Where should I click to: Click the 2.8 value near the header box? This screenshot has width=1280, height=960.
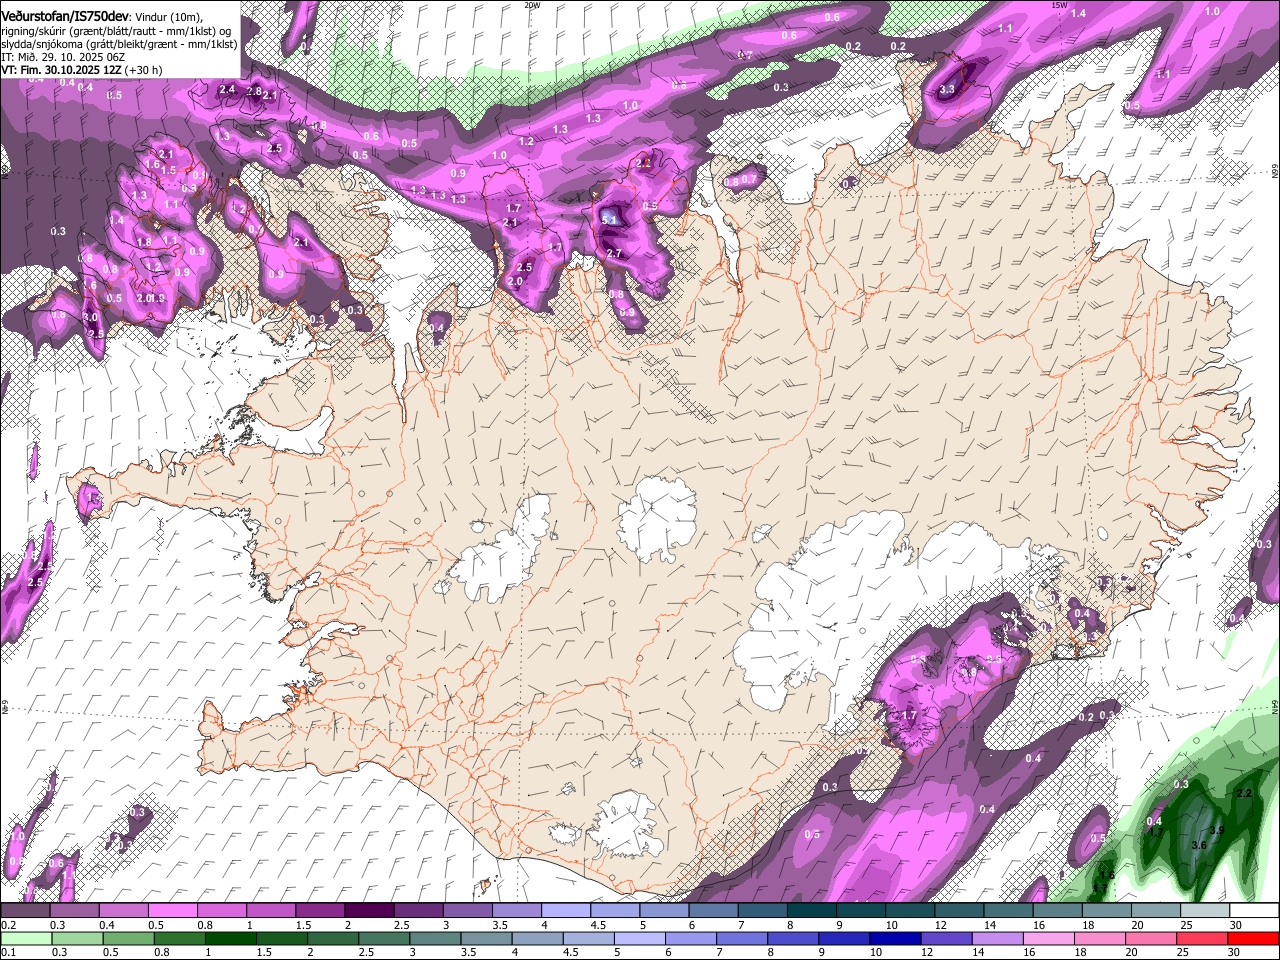click(253, 91)
